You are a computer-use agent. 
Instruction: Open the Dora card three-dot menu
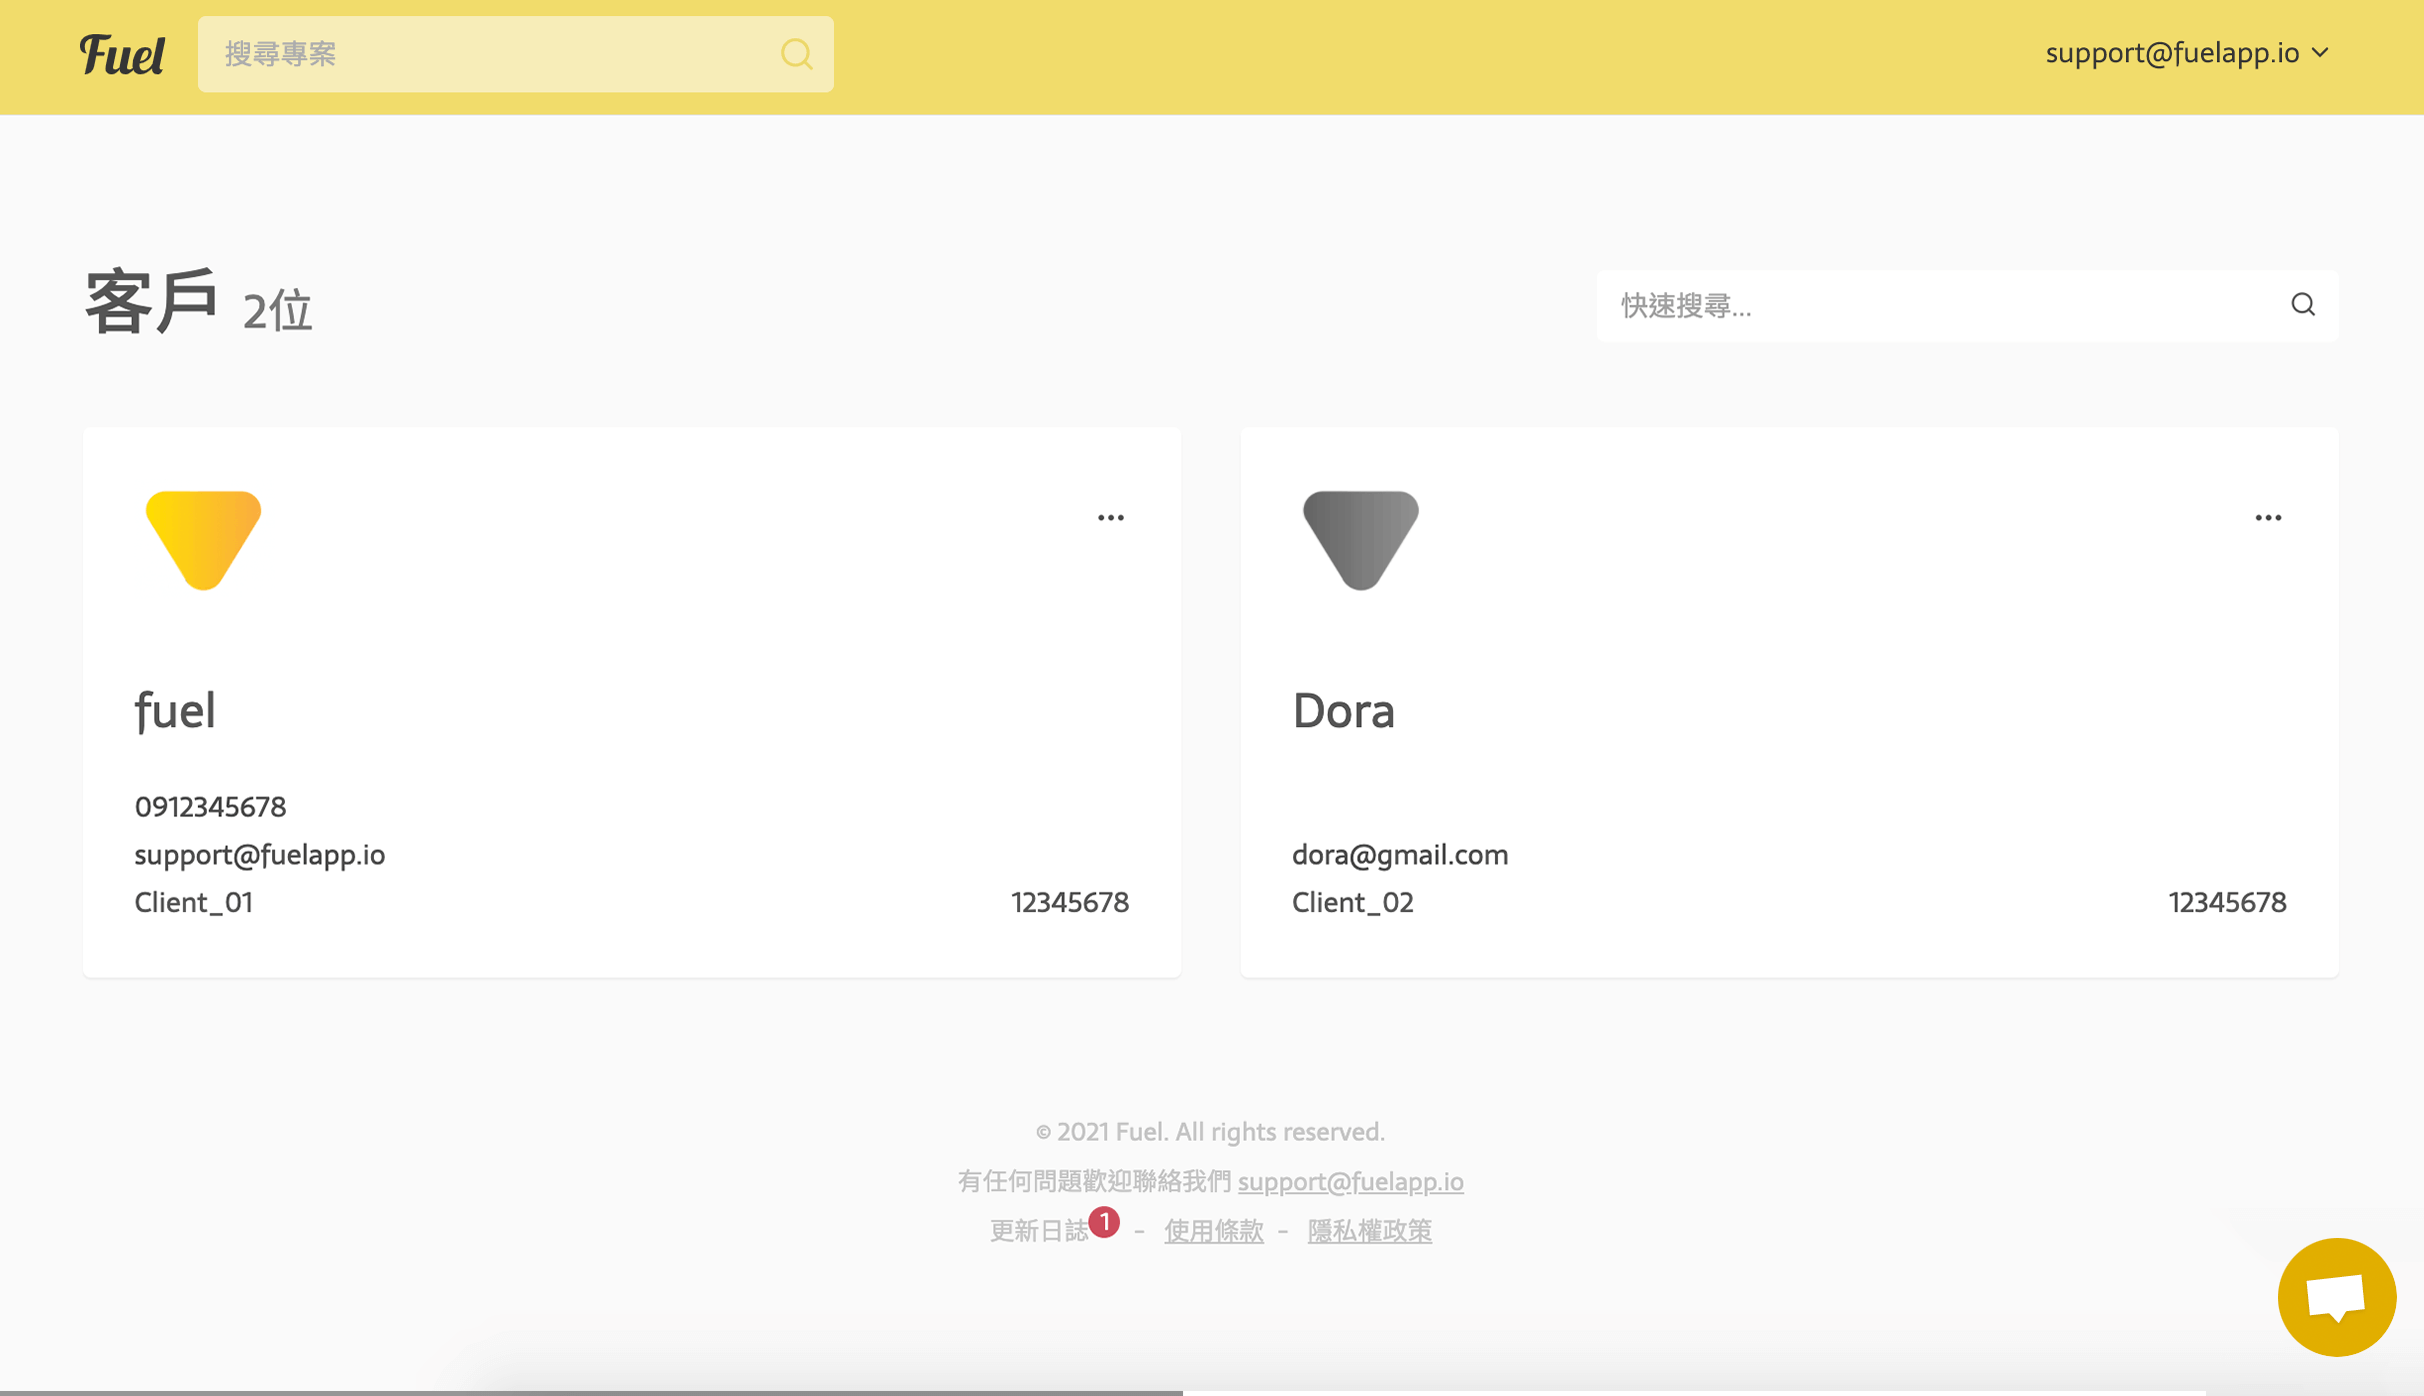click(2267, 518)
